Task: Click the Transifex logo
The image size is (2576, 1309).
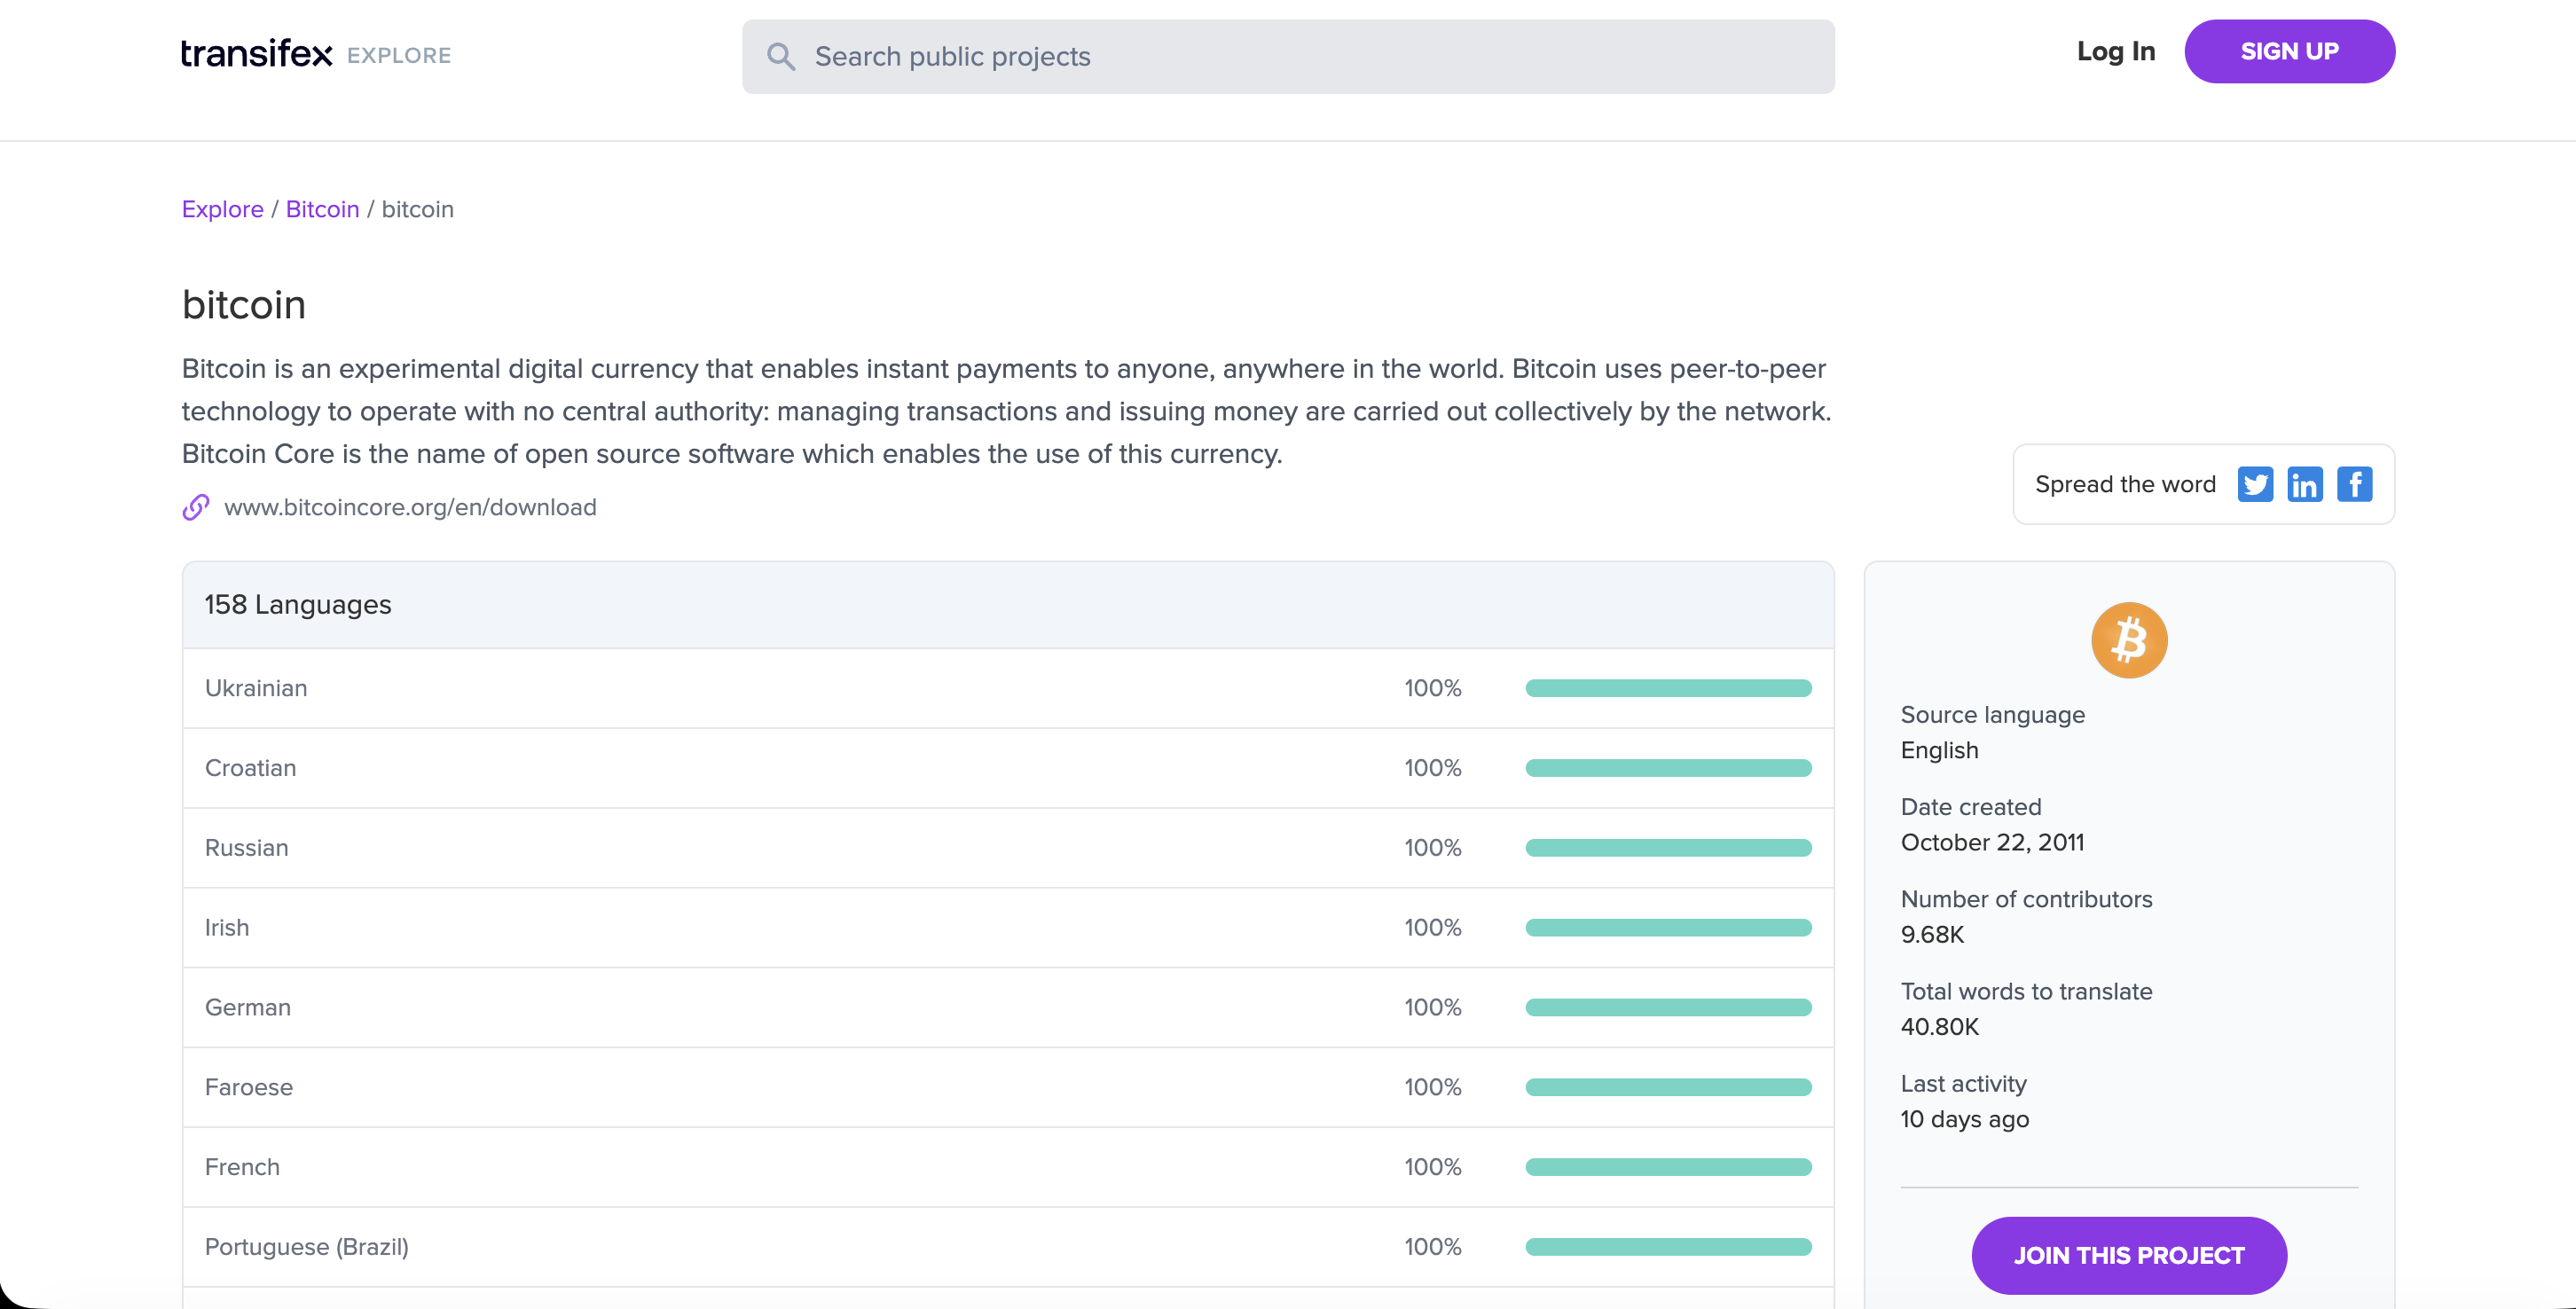Action: pos(256,54)
